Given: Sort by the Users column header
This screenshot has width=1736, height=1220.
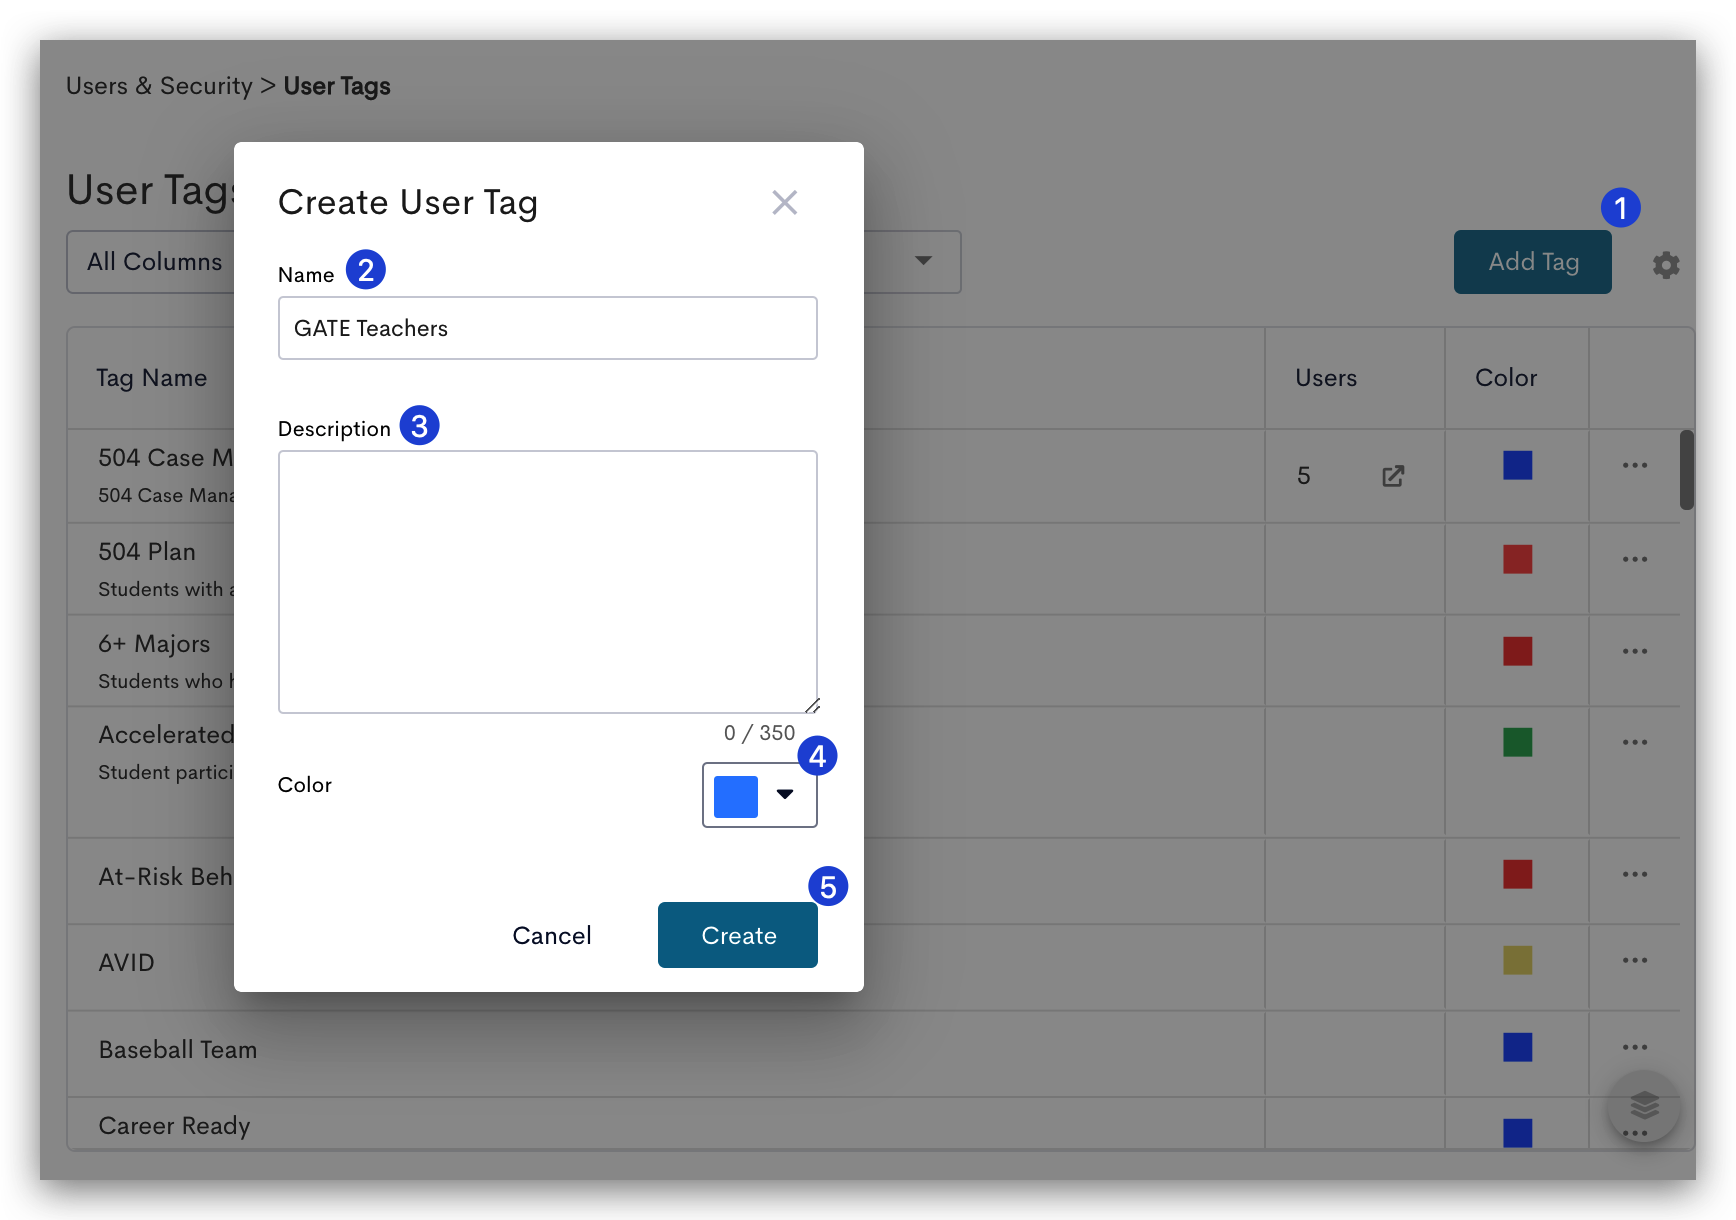Looking at the screenshot, I should pyautogui.click(x=1326, y=378).
